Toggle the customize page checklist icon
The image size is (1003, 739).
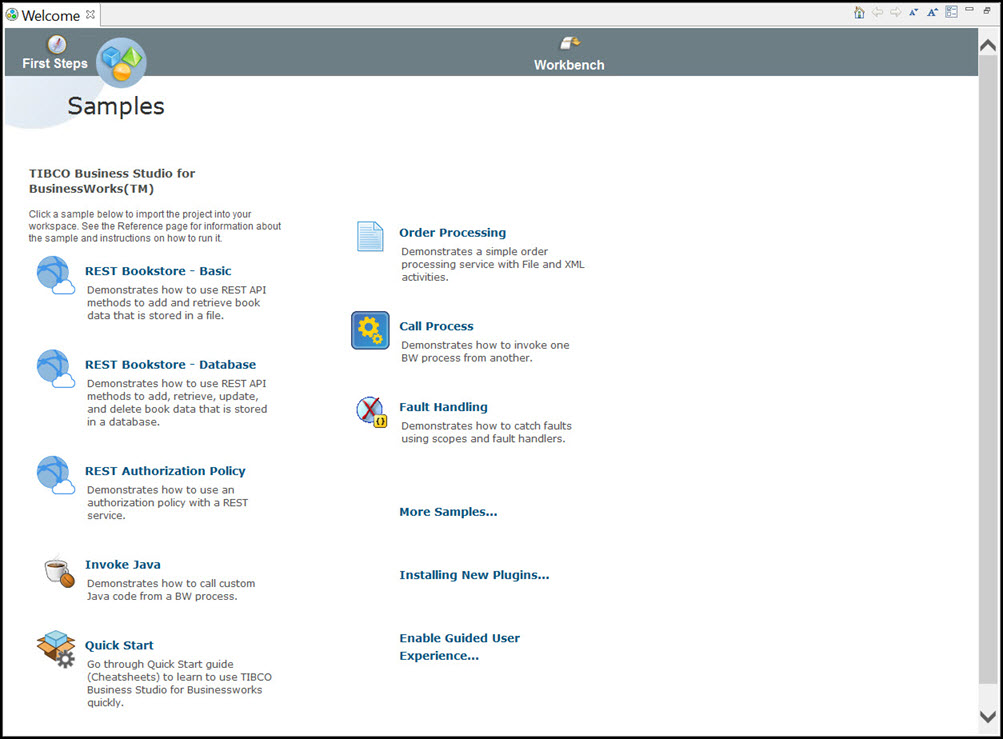[951, 12]
